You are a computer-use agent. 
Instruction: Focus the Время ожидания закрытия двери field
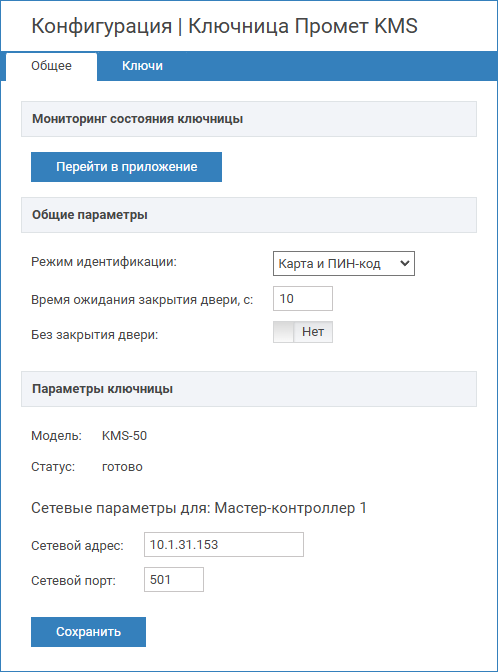(303, 298)
